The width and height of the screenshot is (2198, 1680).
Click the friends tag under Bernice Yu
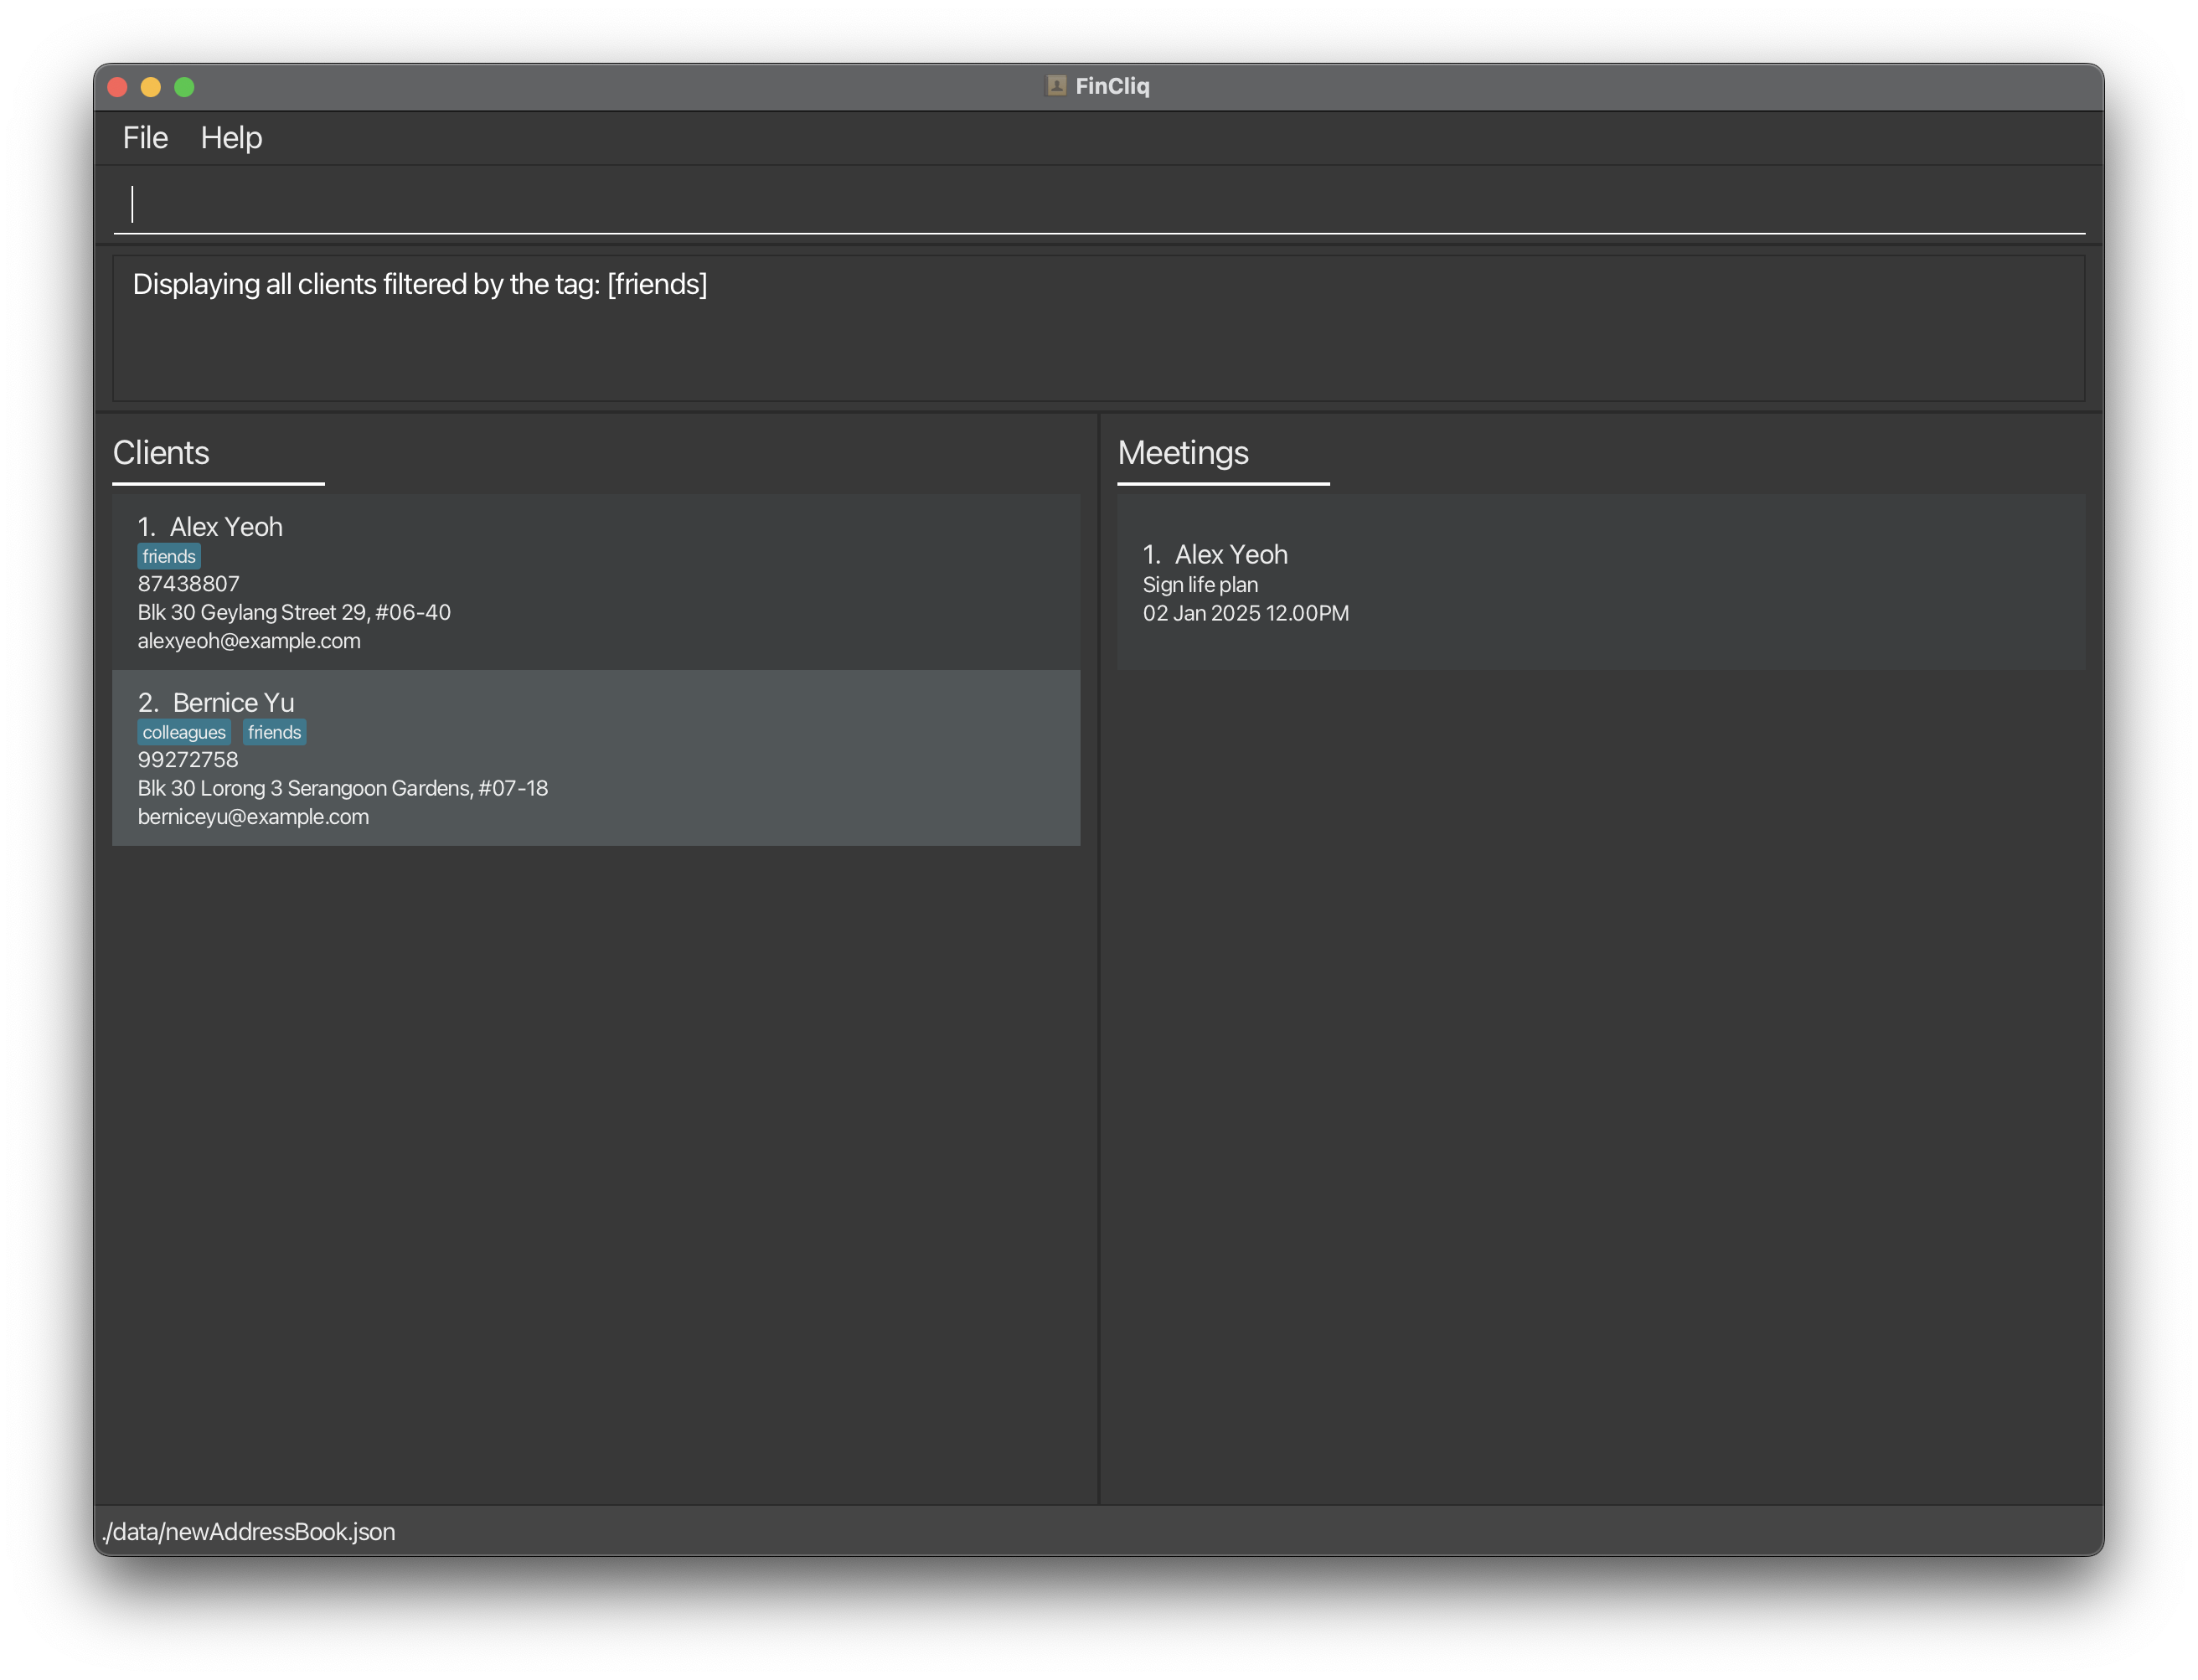[x=274, y=732]
